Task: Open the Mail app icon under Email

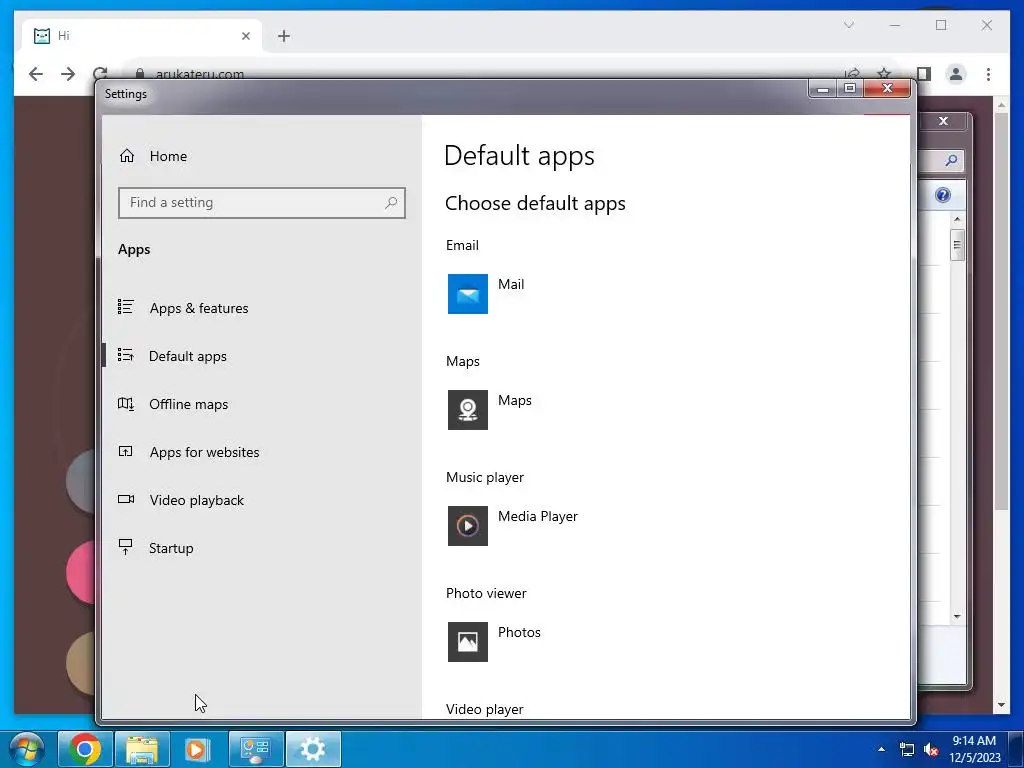Action: 468,294
